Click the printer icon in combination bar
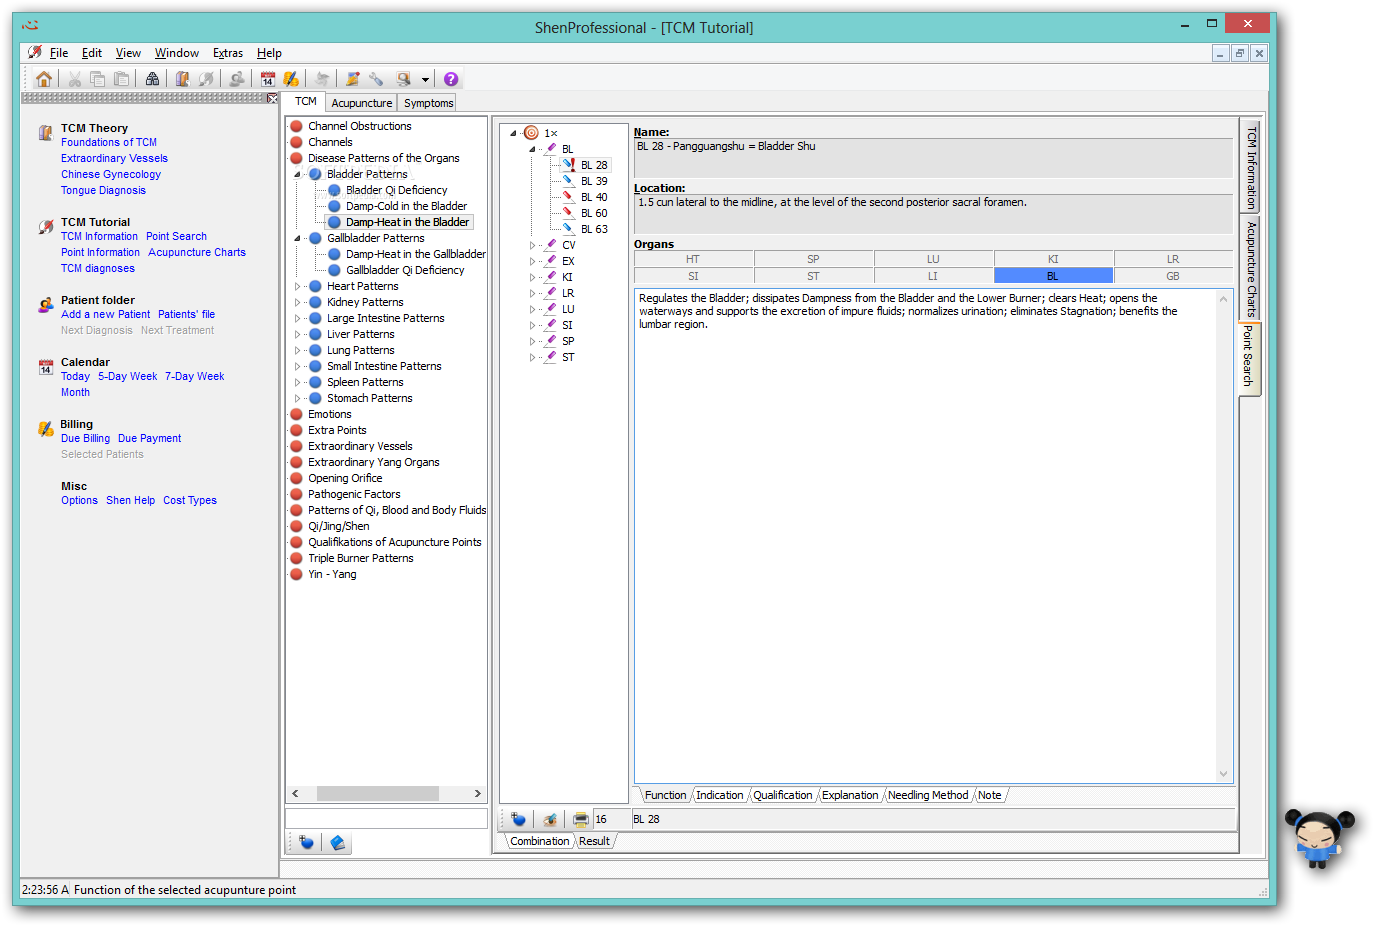The height and width of the screenshot is (926, 1375). tap(580, 819)
